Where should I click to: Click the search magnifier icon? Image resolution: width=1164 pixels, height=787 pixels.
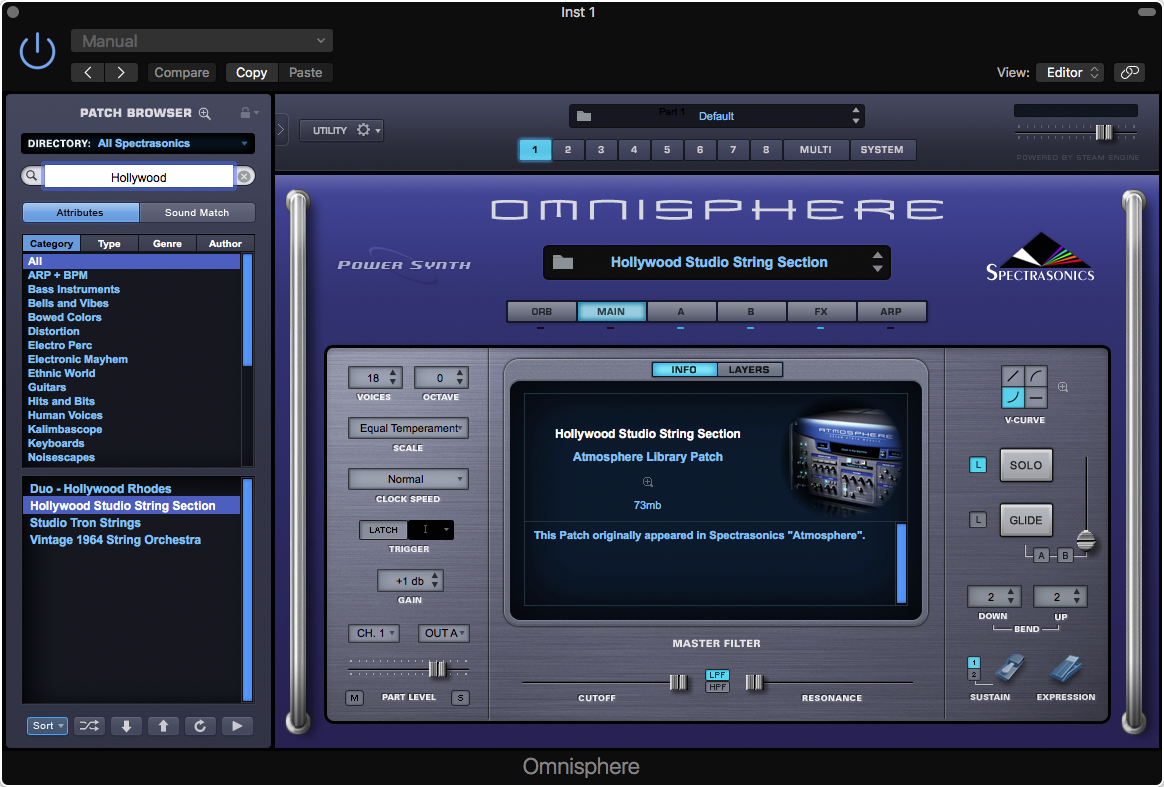click(x=31, y=176)
